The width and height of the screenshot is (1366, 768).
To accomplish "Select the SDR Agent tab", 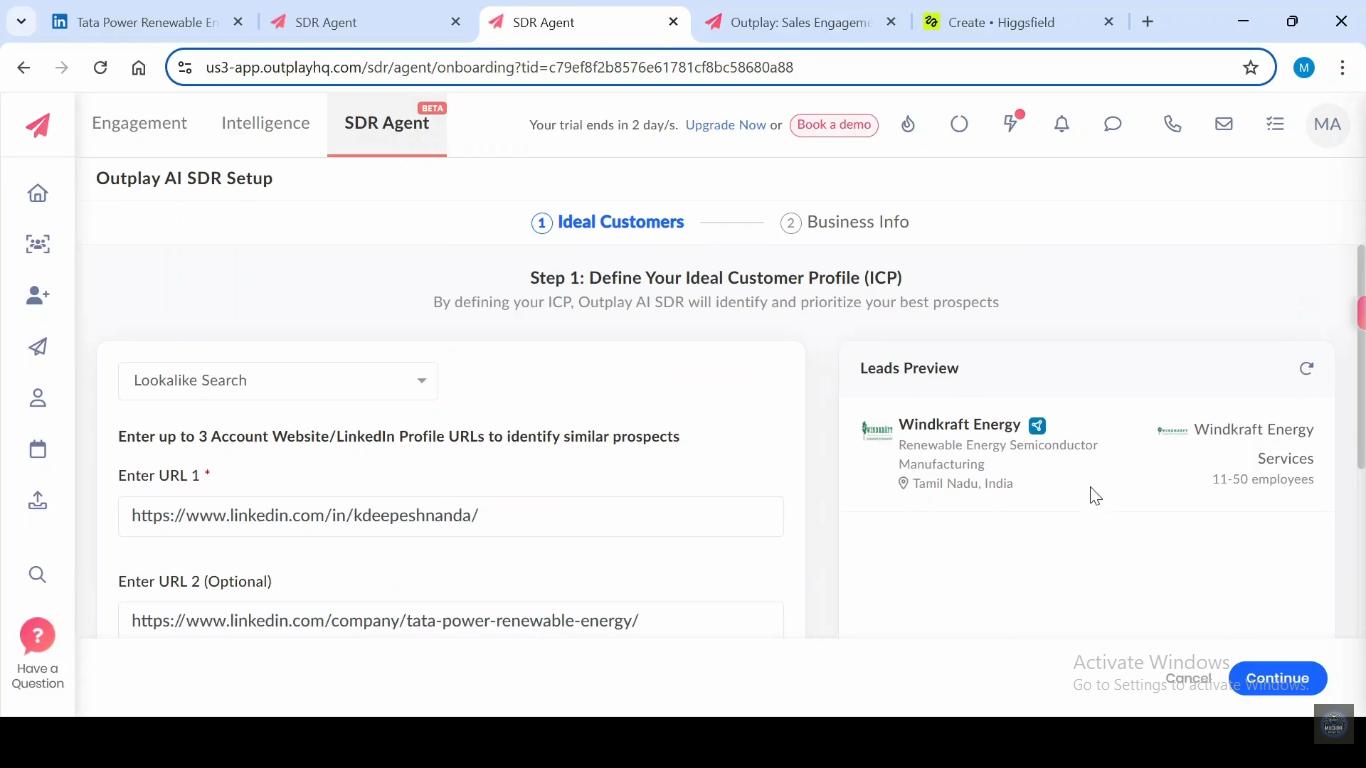I will [x=387, y=123].
